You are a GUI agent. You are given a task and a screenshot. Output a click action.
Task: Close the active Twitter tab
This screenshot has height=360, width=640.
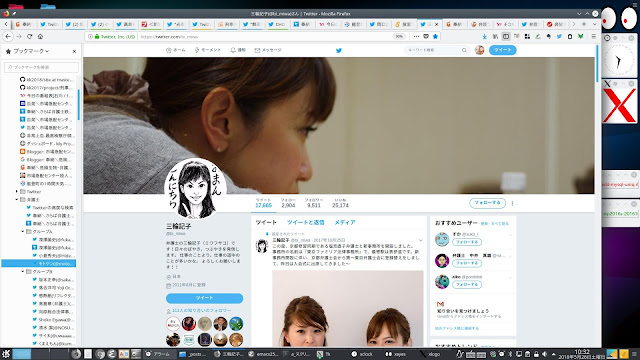point(436,24)
